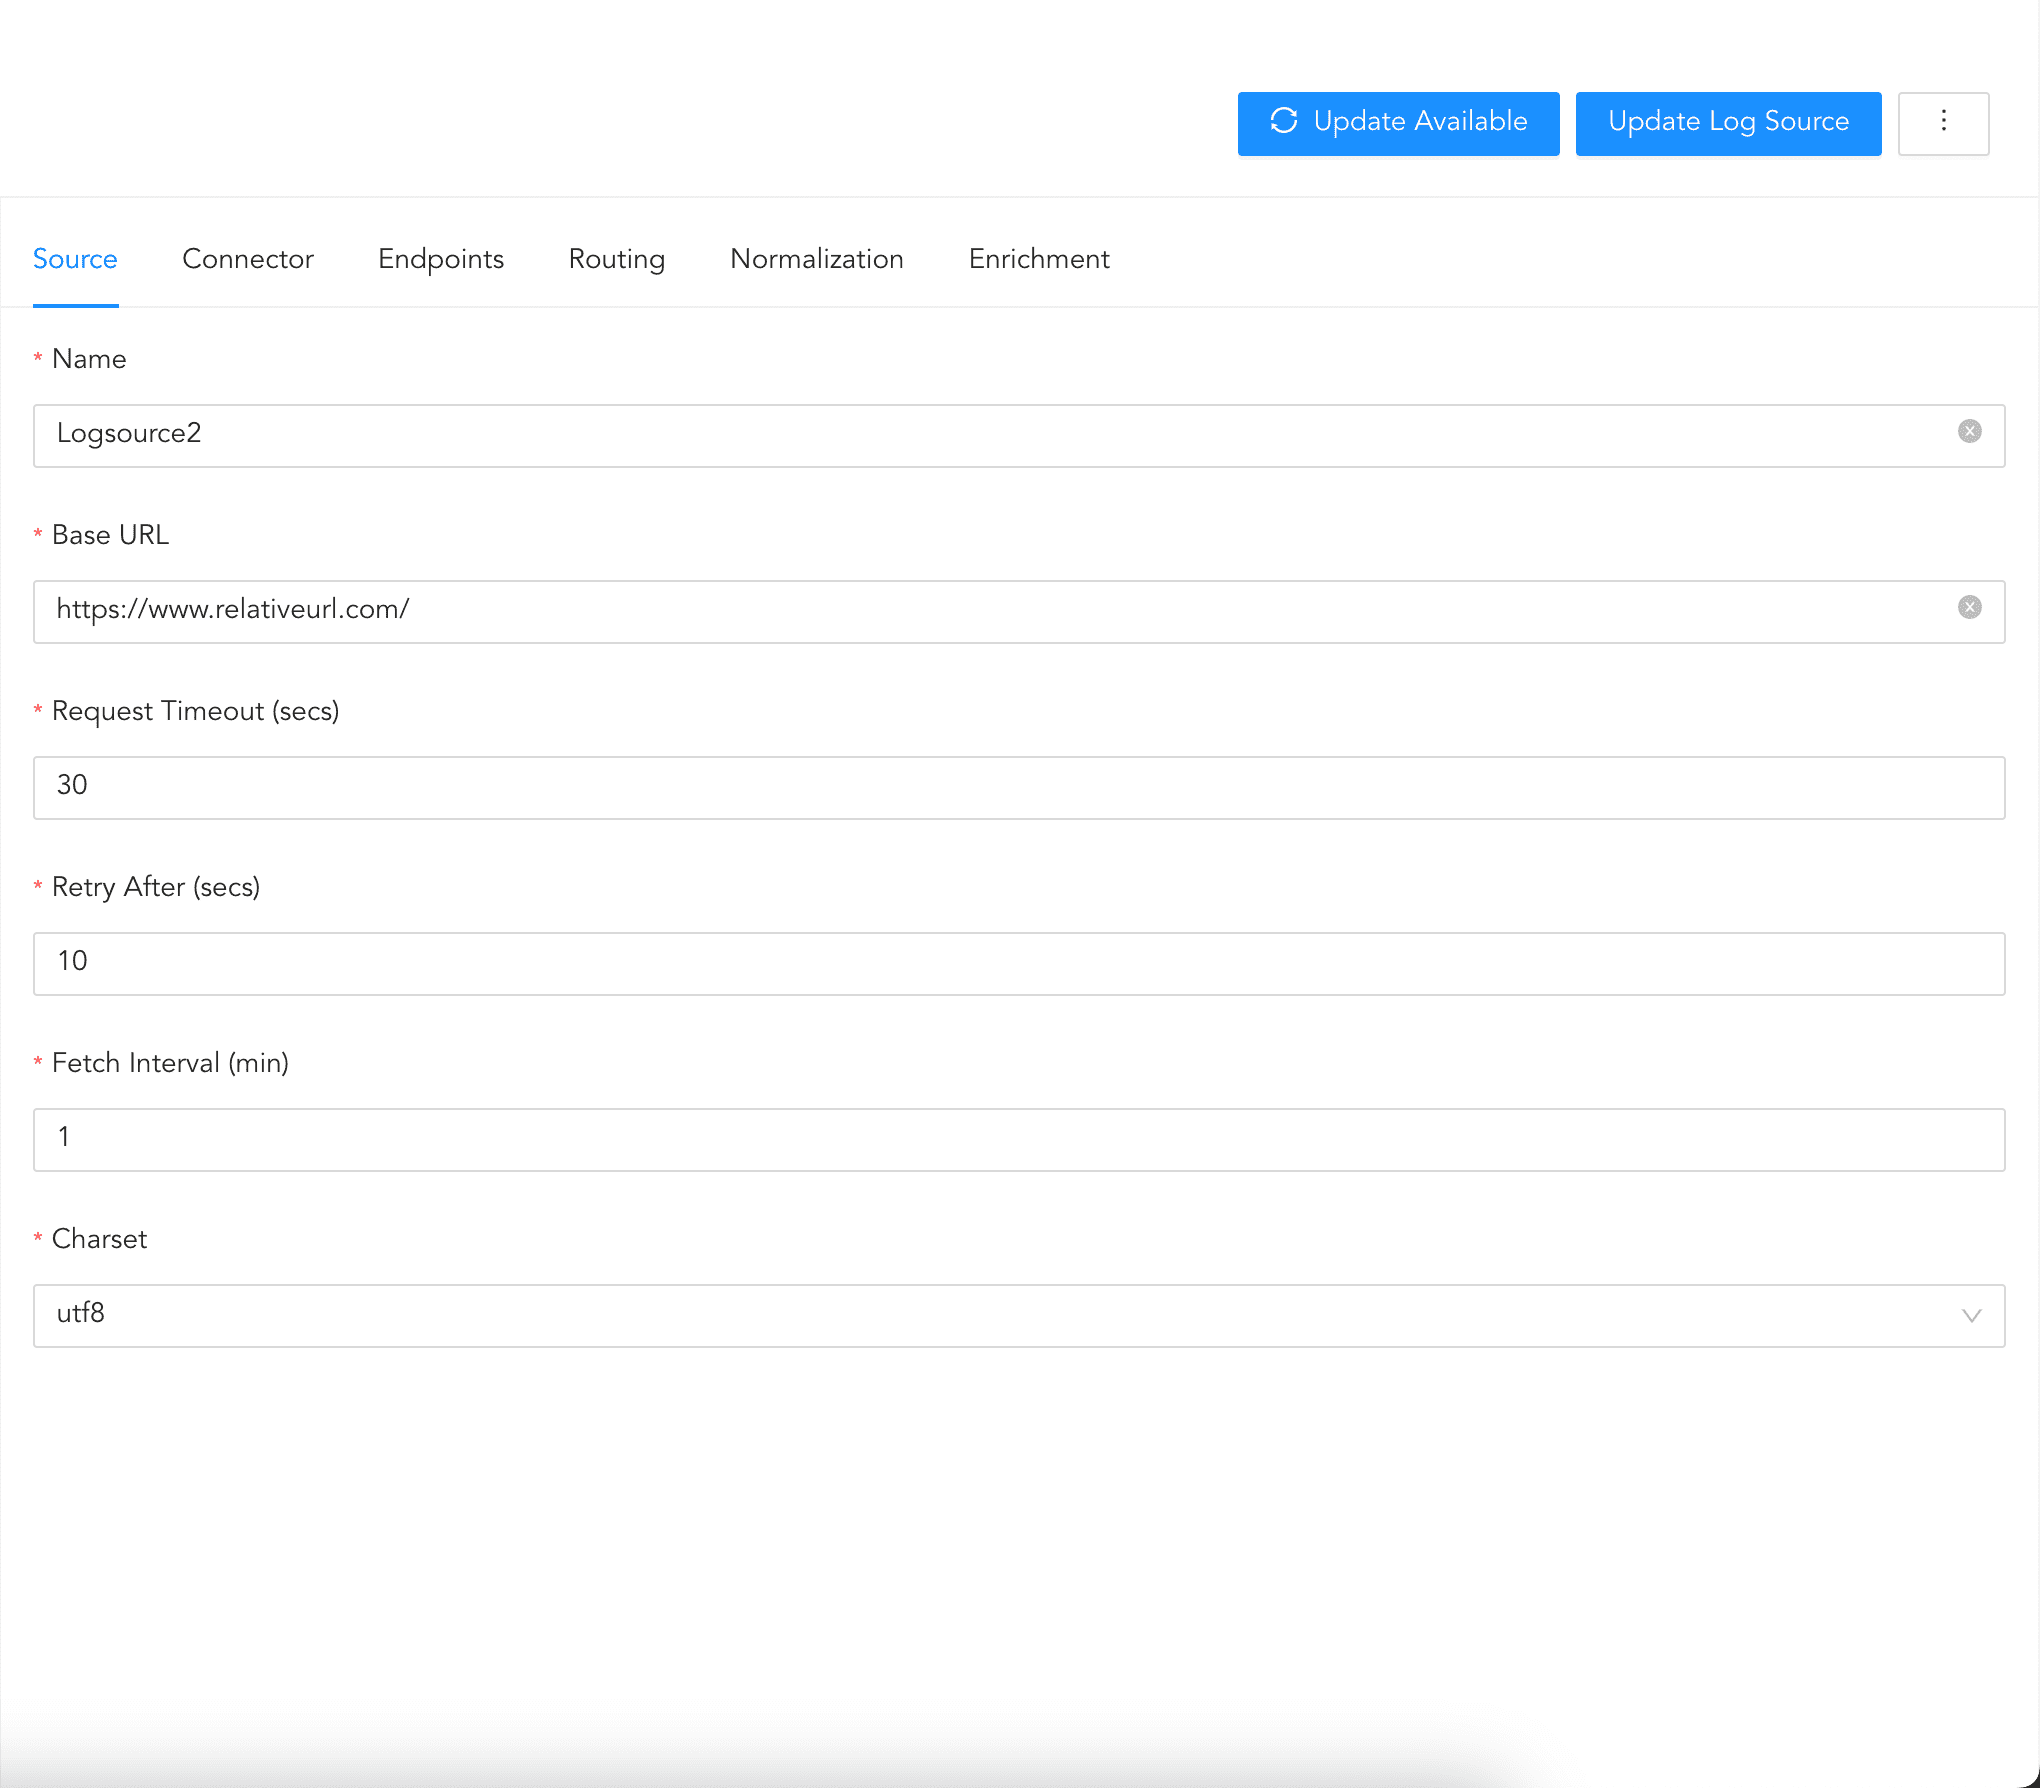
Task: Click the Charset dropdown chevron arrow
Action: point(1971,1315)
